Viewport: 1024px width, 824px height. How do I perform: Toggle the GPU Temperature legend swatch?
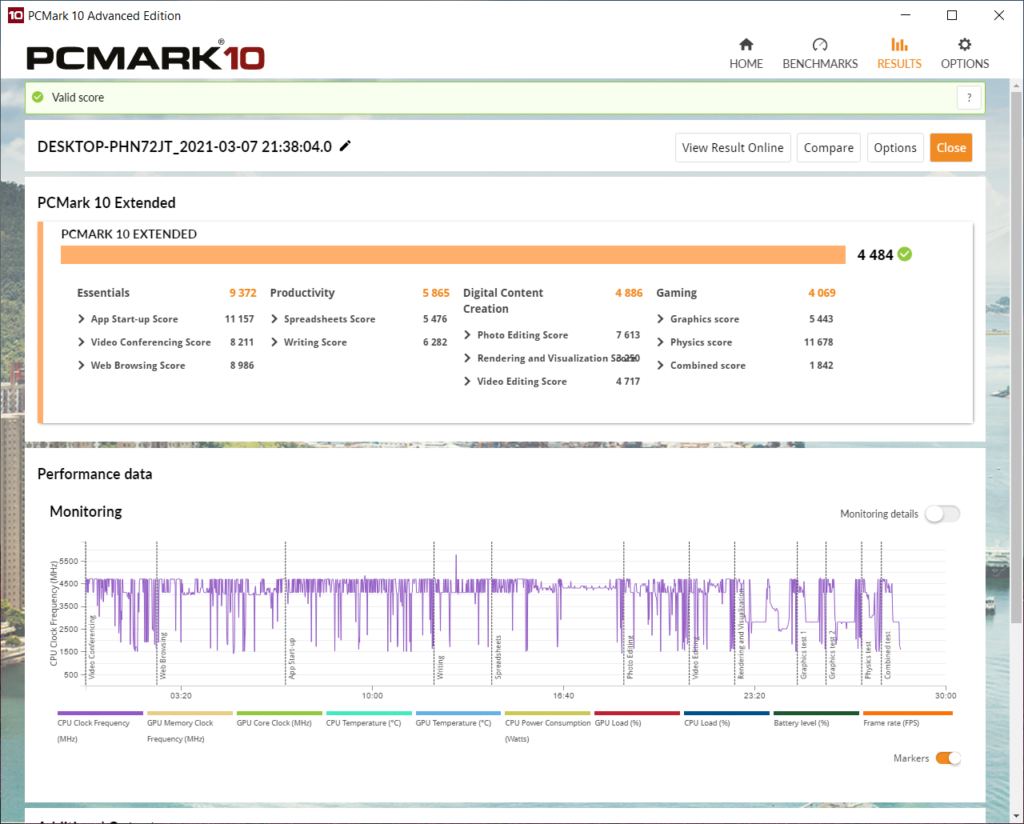(458, 713)
